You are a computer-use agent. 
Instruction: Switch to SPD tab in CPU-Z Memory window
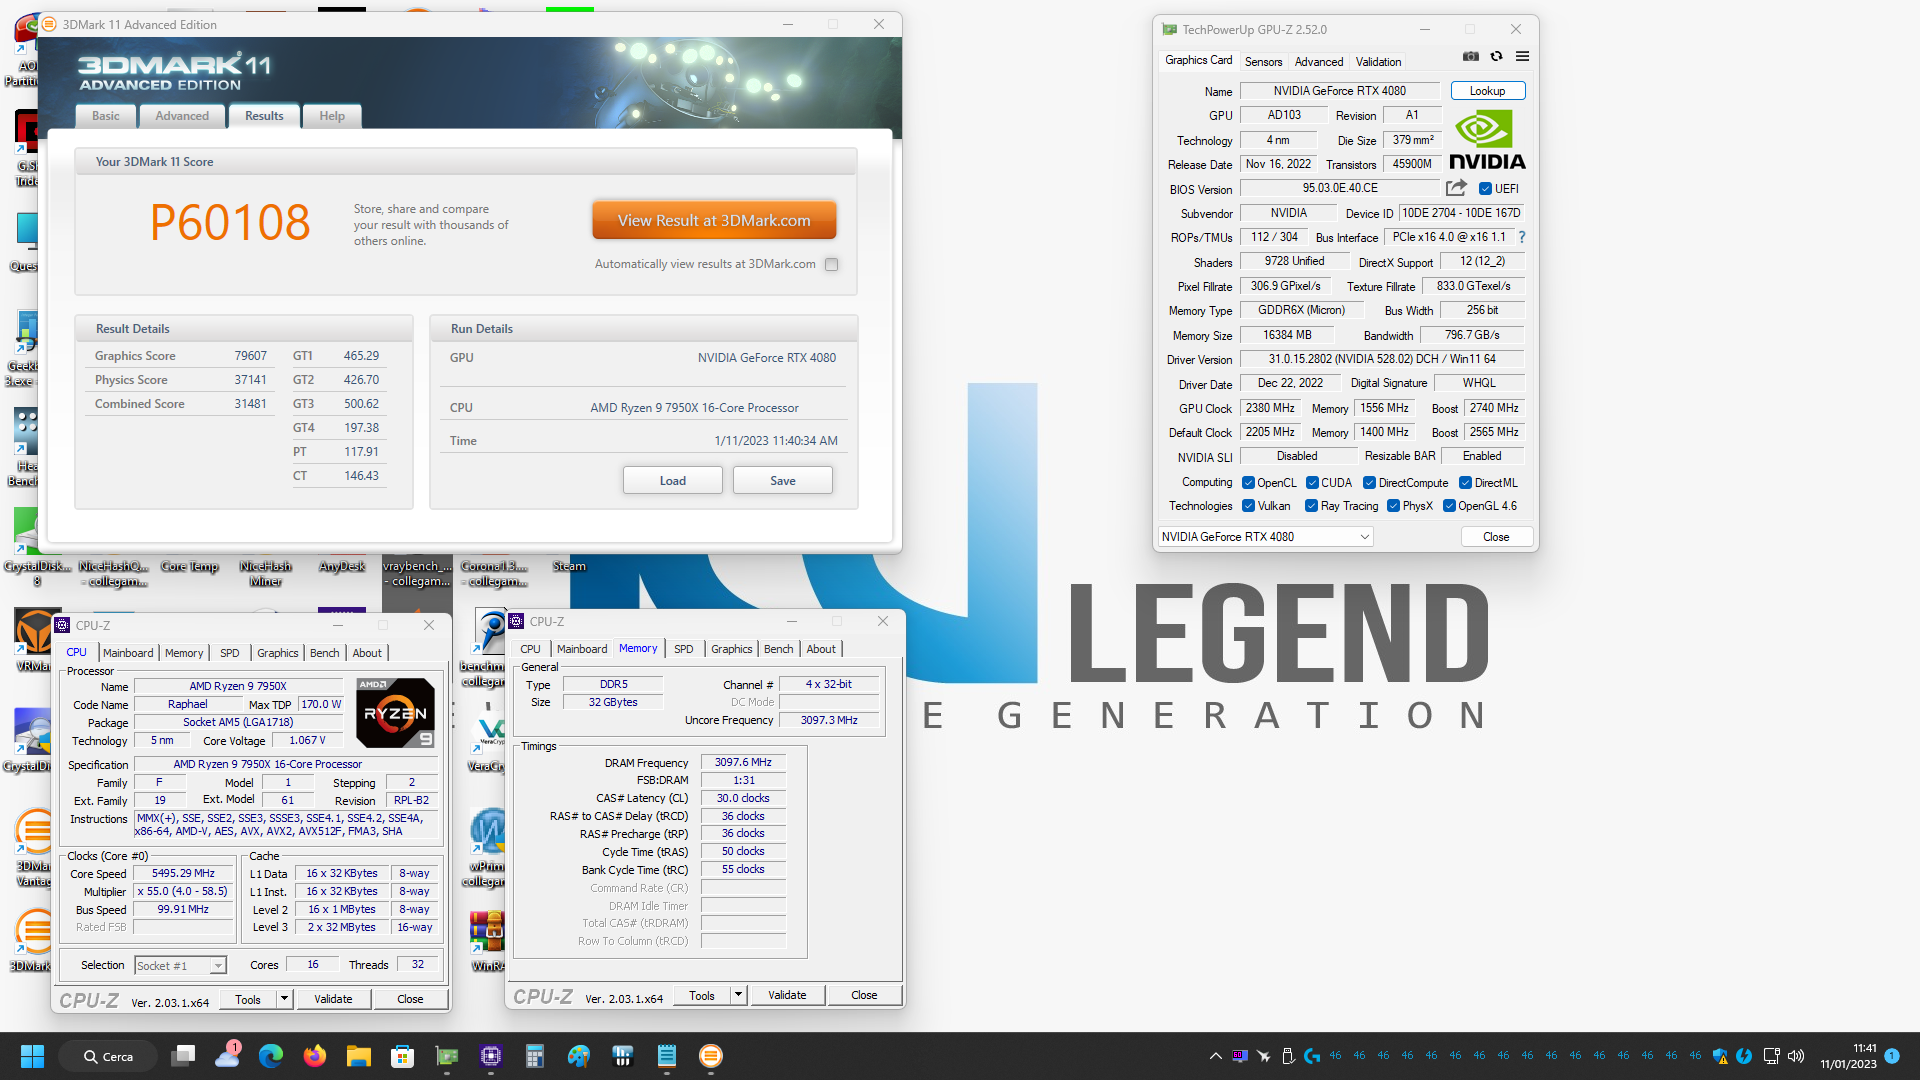[x=683, y=649]
